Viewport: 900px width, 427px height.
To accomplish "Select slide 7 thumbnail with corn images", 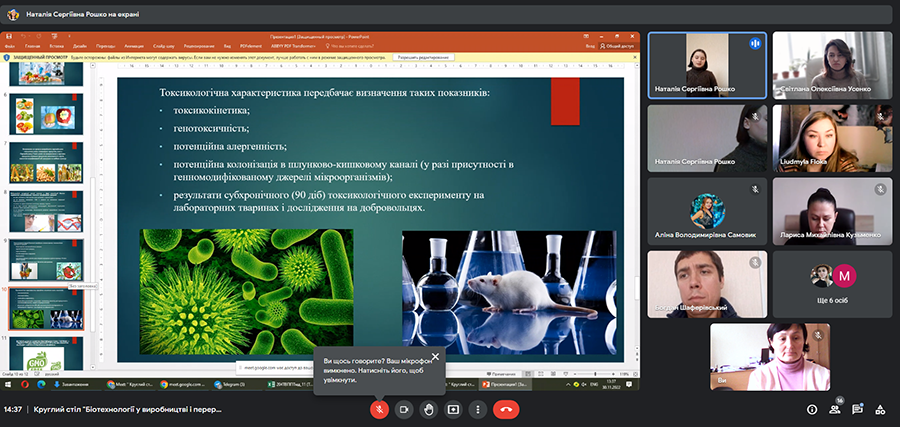I will click(45, 163).
